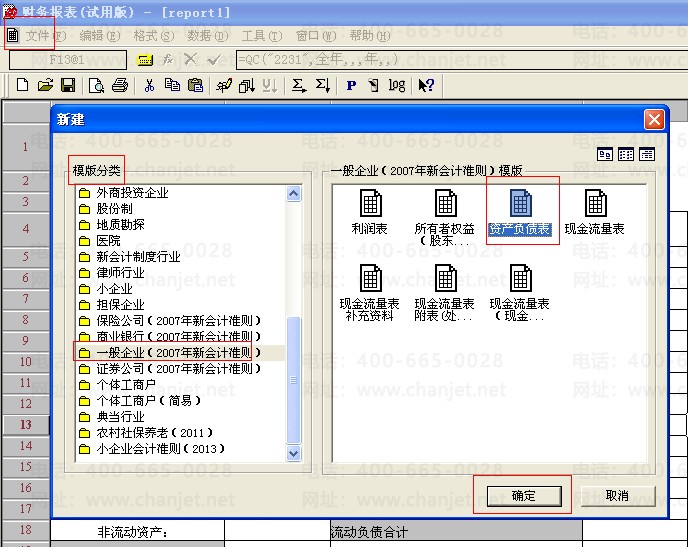
Task: Click the fx function icon
Action: [x=168, y=60]
